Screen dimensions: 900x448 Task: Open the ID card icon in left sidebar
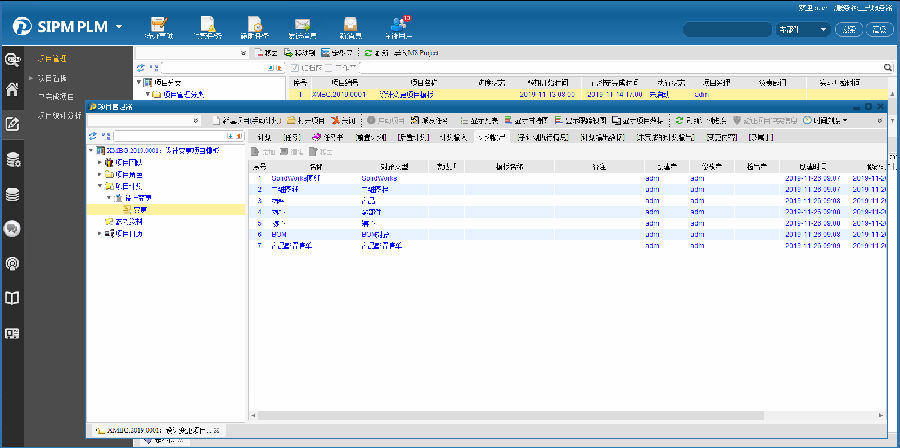[13, 333]
